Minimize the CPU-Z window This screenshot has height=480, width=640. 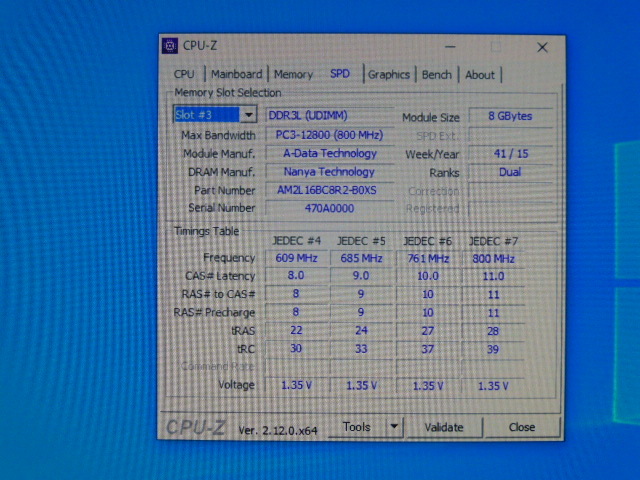pyautogui.click(x=450, y=47)
